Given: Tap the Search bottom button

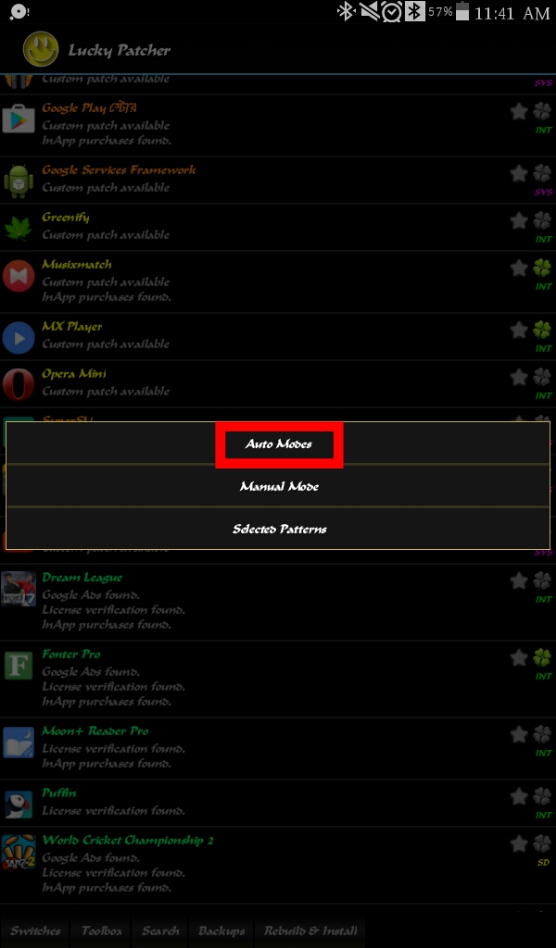Looking at the screenshot, I should pyautogui.click(x=160, y=931).
